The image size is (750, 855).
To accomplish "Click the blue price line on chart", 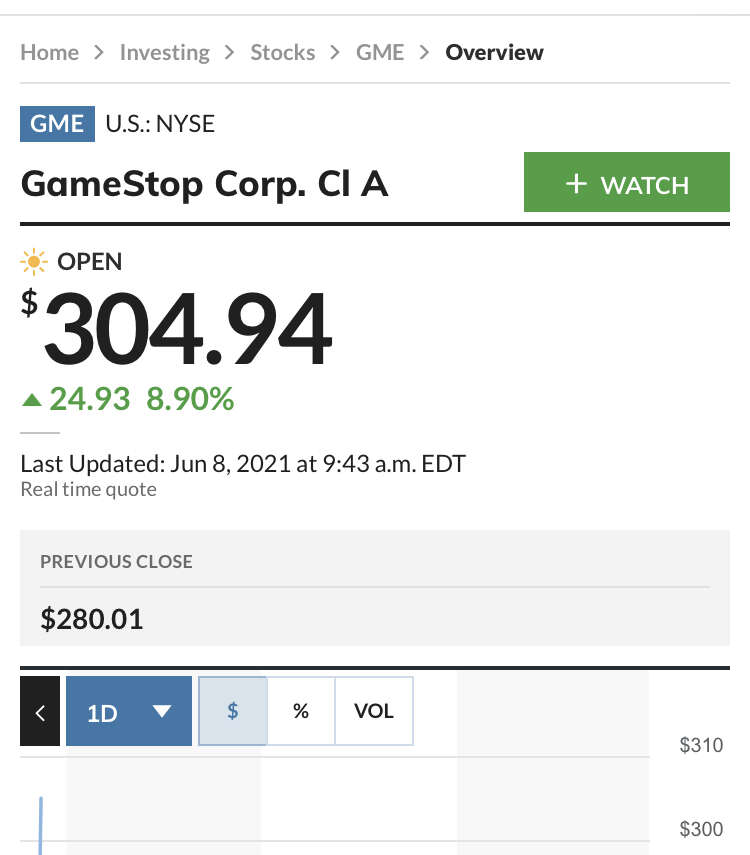I will (x=40, y=826).
